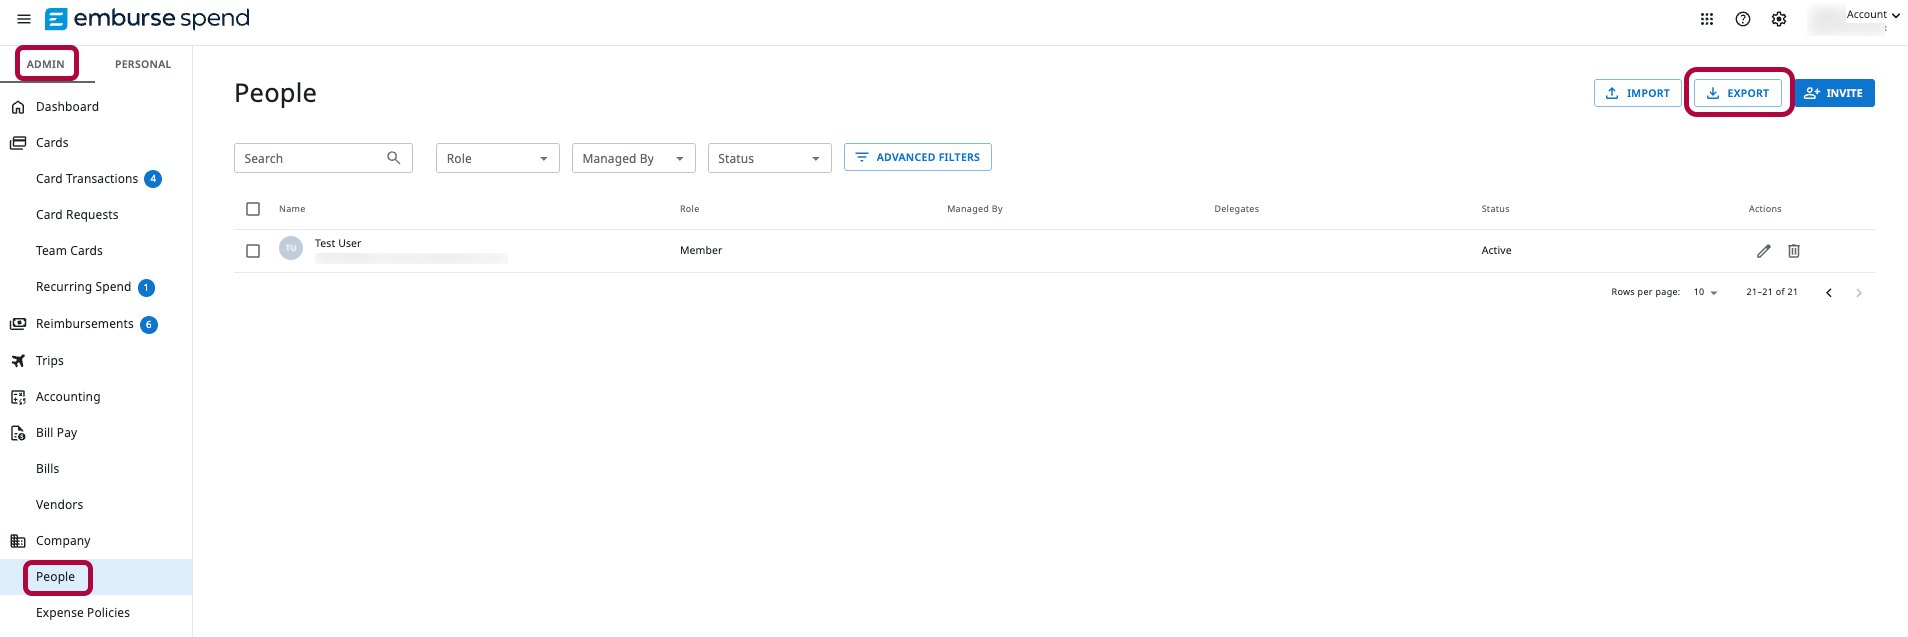Click the Invite button
The height and width of the screenshot is (637, 1908).
tap(1834, 93)
